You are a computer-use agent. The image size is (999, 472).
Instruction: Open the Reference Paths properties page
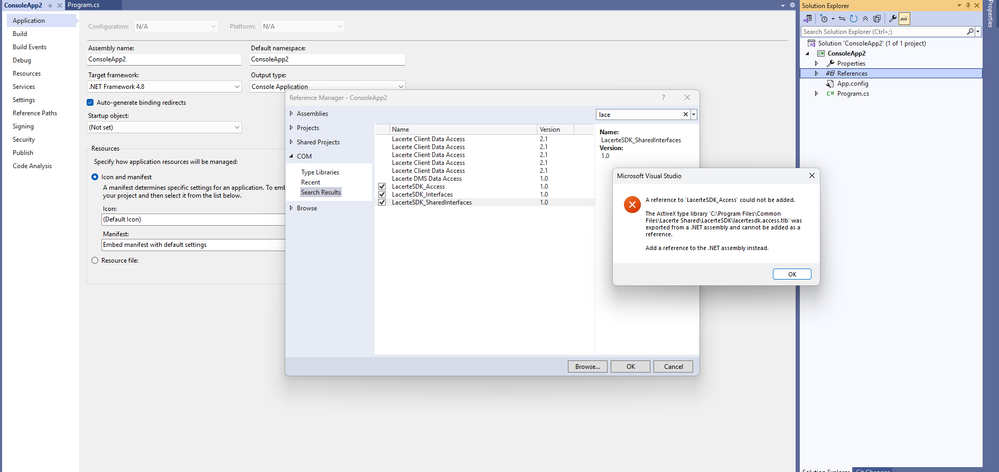[x=34, y=113]
